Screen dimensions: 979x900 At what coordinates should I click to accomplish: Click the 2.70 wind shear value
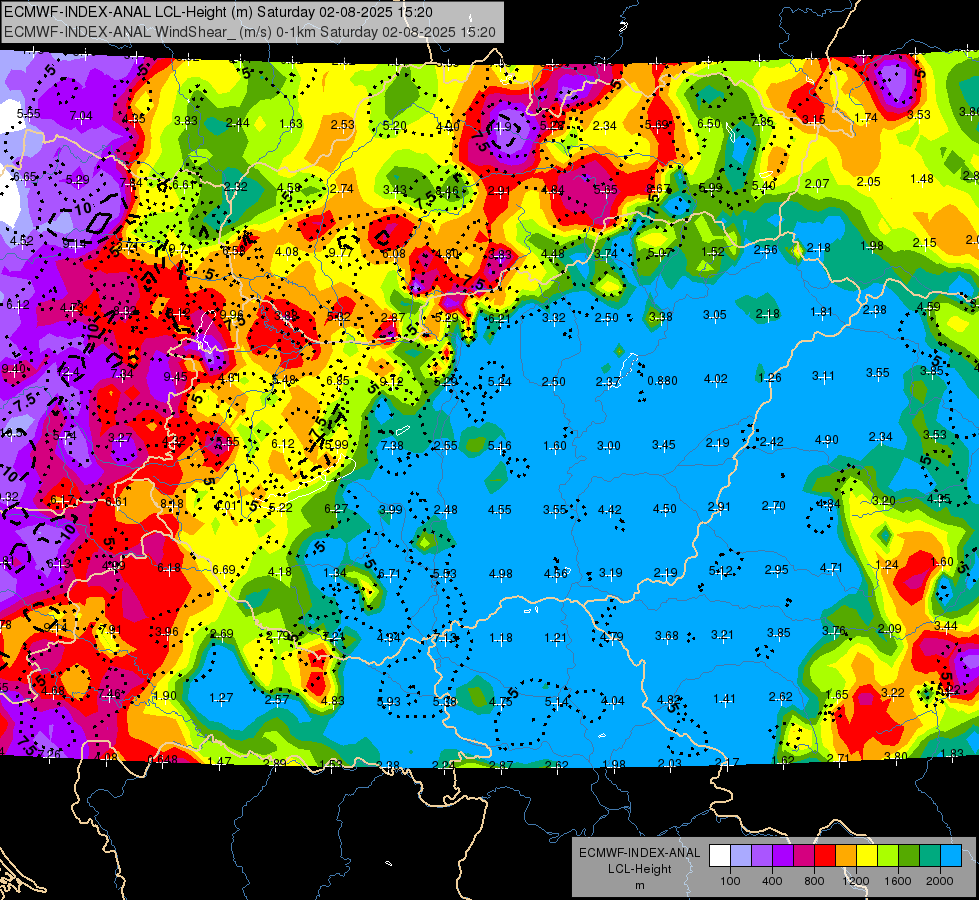pyautogui.click(x=773, y=505)
